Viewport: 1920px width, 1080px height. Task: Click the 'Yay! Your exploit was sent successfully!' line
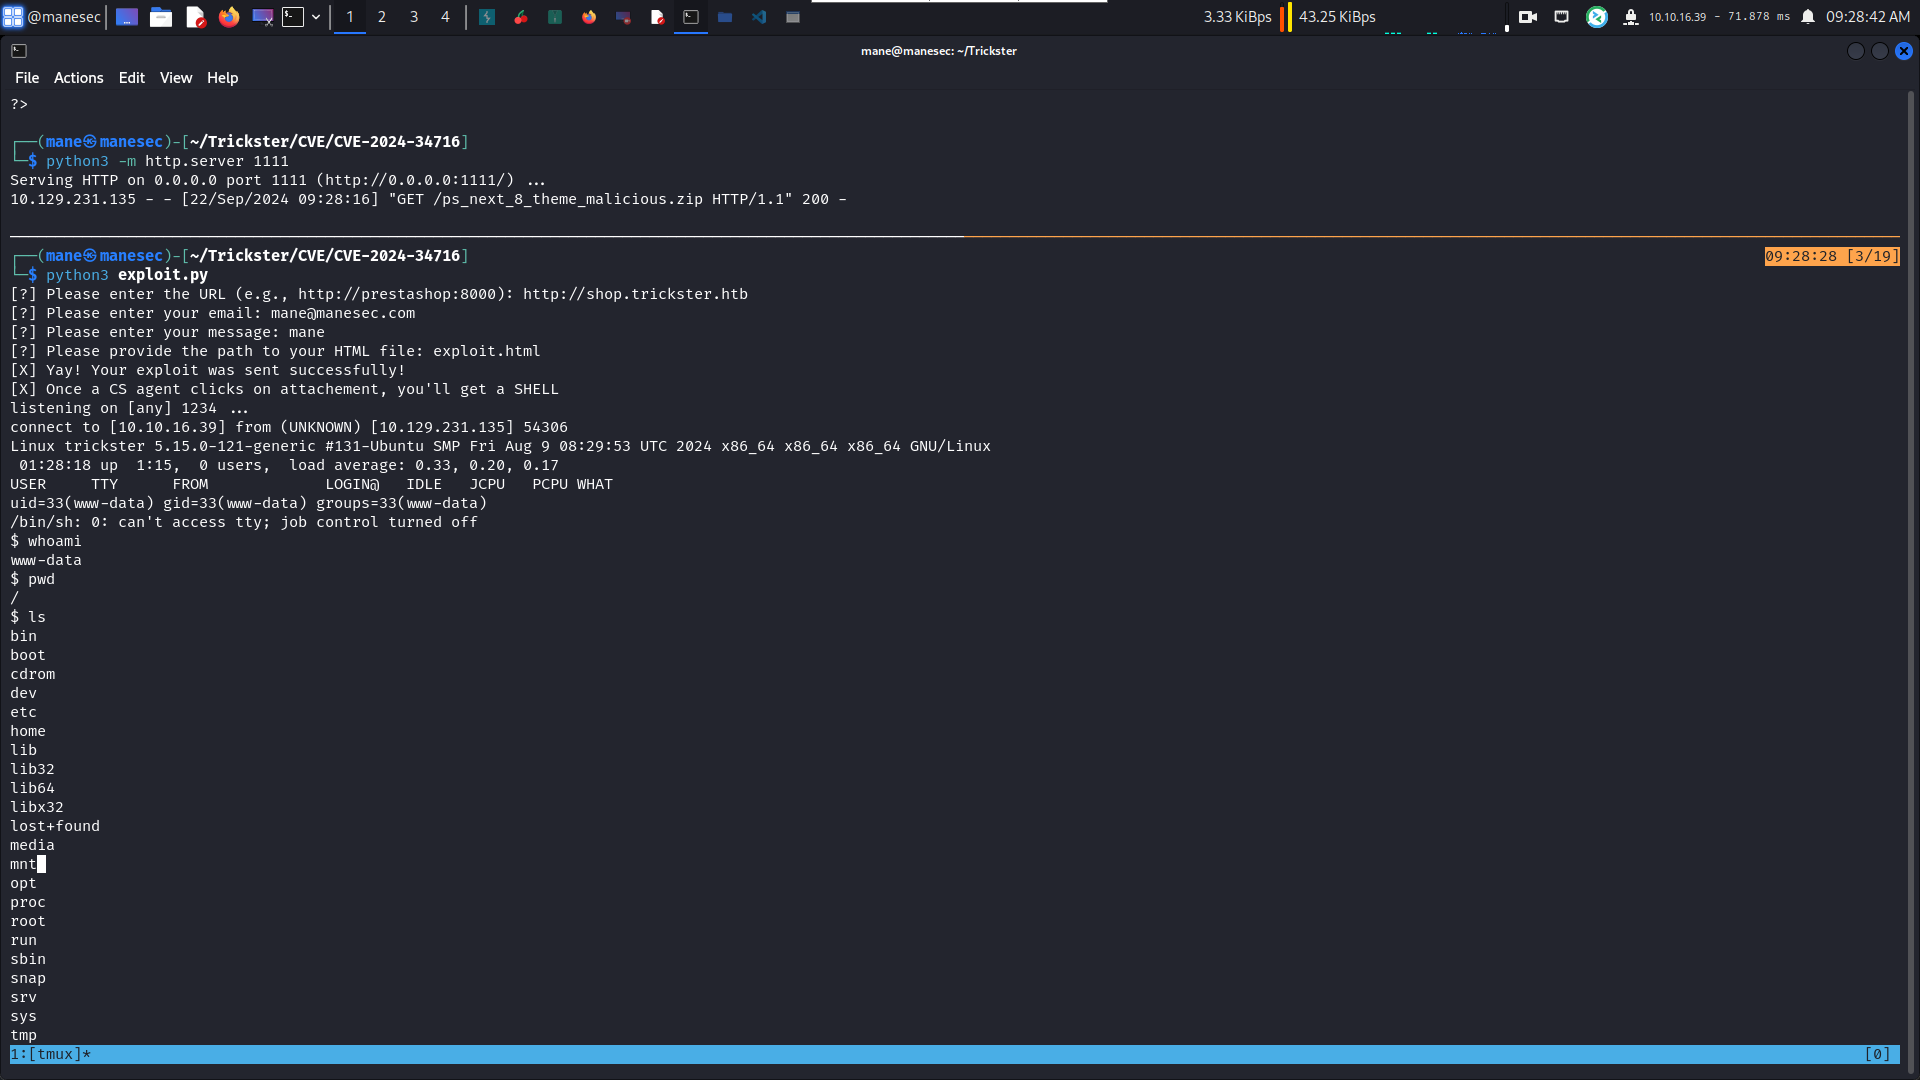tap(208, 370)
